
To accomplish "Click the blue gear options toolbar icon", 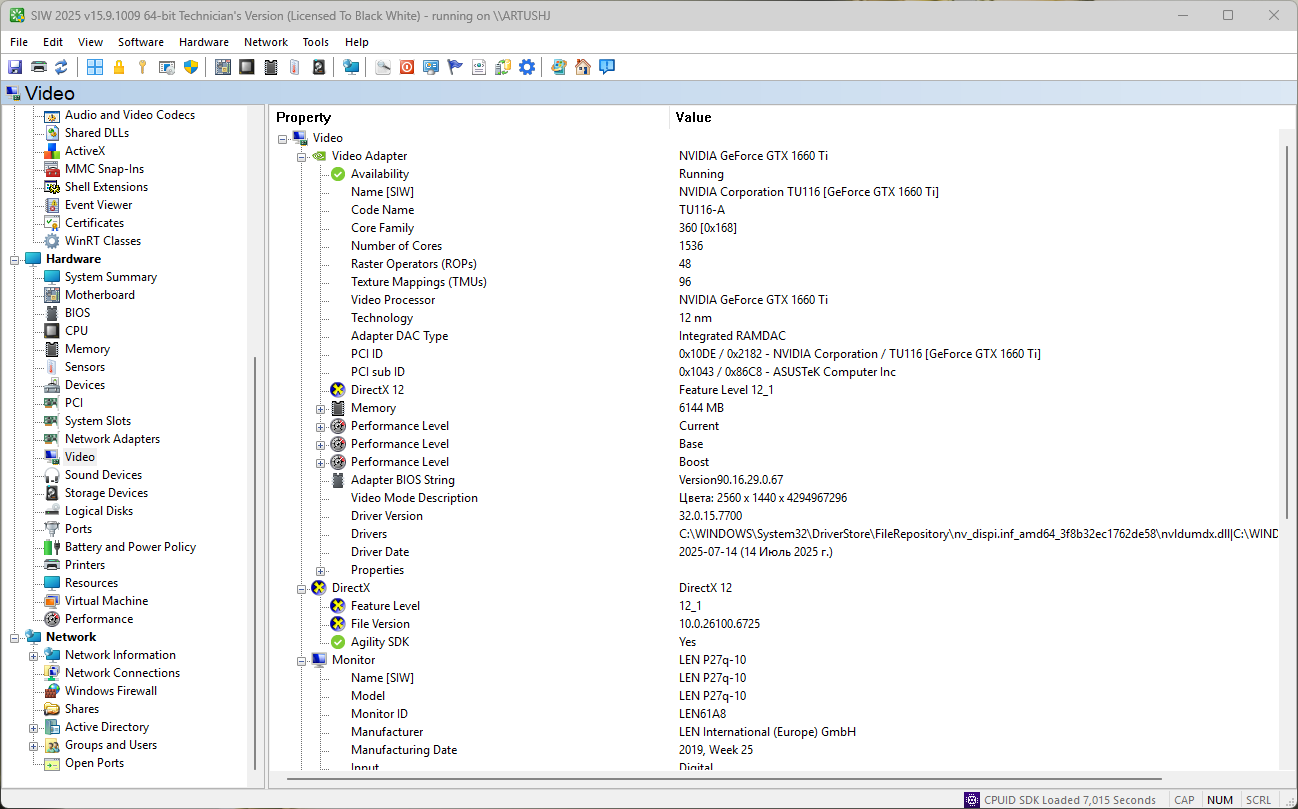I will click(527, 67).
